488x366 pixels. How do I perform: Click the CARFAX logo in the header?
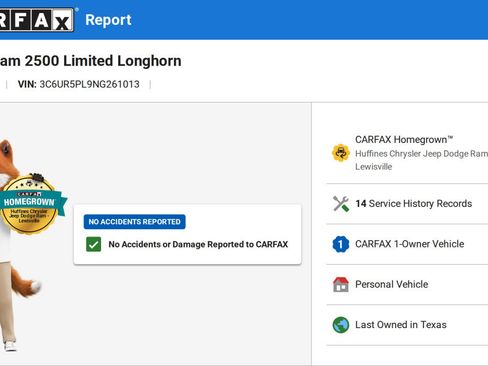[37, 20]
